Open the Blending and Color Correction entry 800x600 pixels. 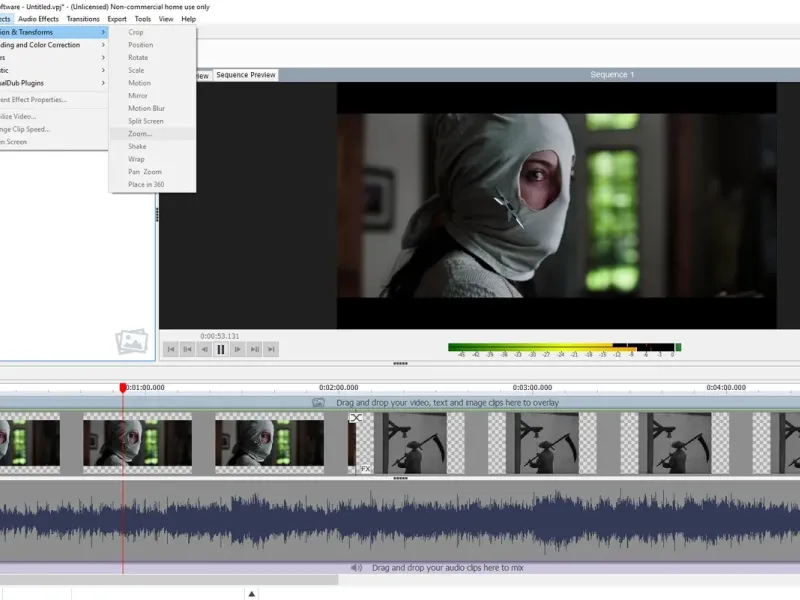tap(54, 45)
